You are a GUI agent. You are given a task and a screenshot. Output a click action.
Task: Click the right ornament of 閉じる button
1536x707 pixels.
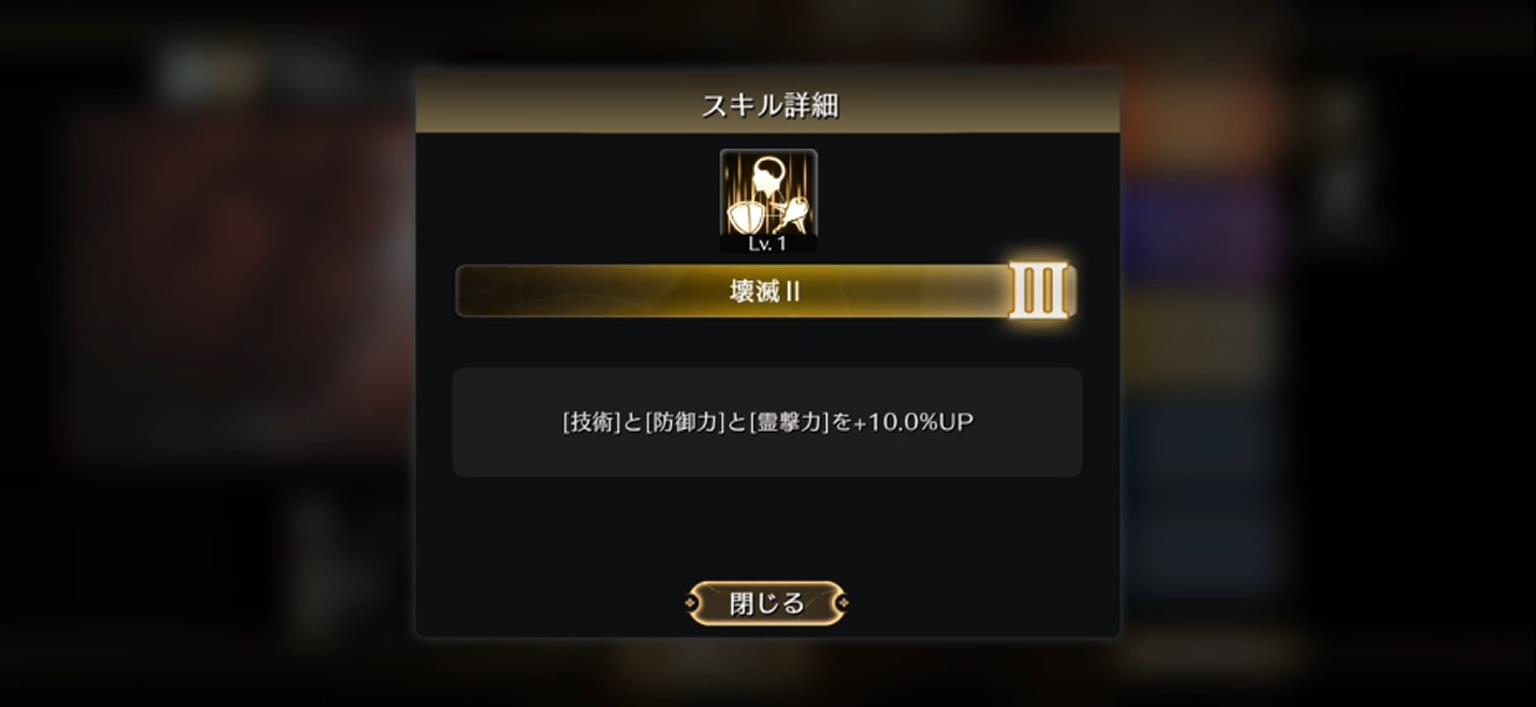pos(842,603)
